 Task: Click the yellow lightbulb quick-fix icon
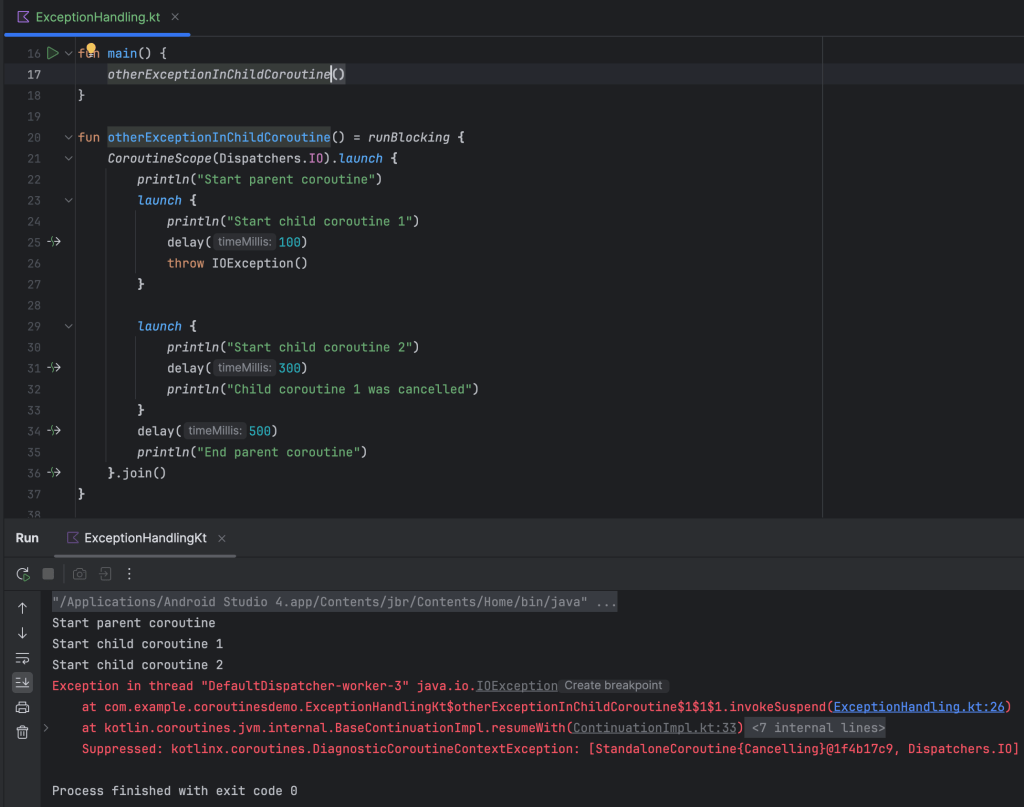coord(91,50)
